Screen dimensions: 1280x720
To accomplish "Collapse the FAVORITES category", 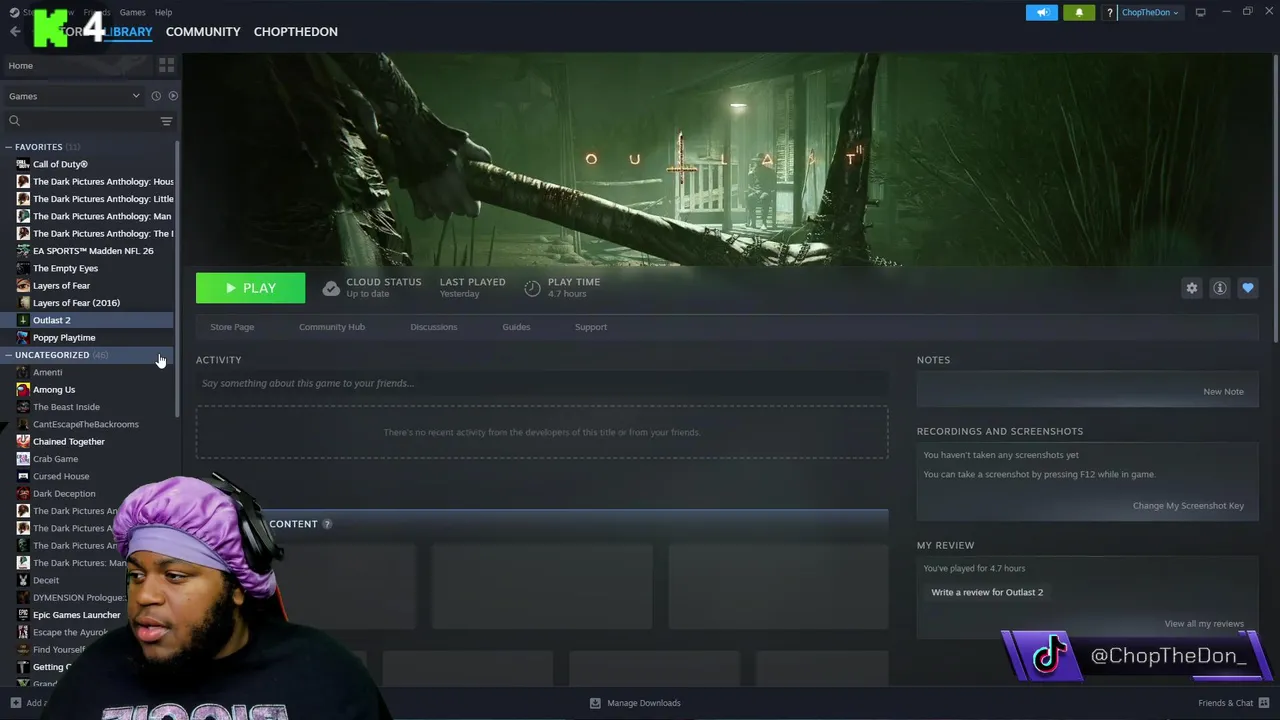I will 9,147.
